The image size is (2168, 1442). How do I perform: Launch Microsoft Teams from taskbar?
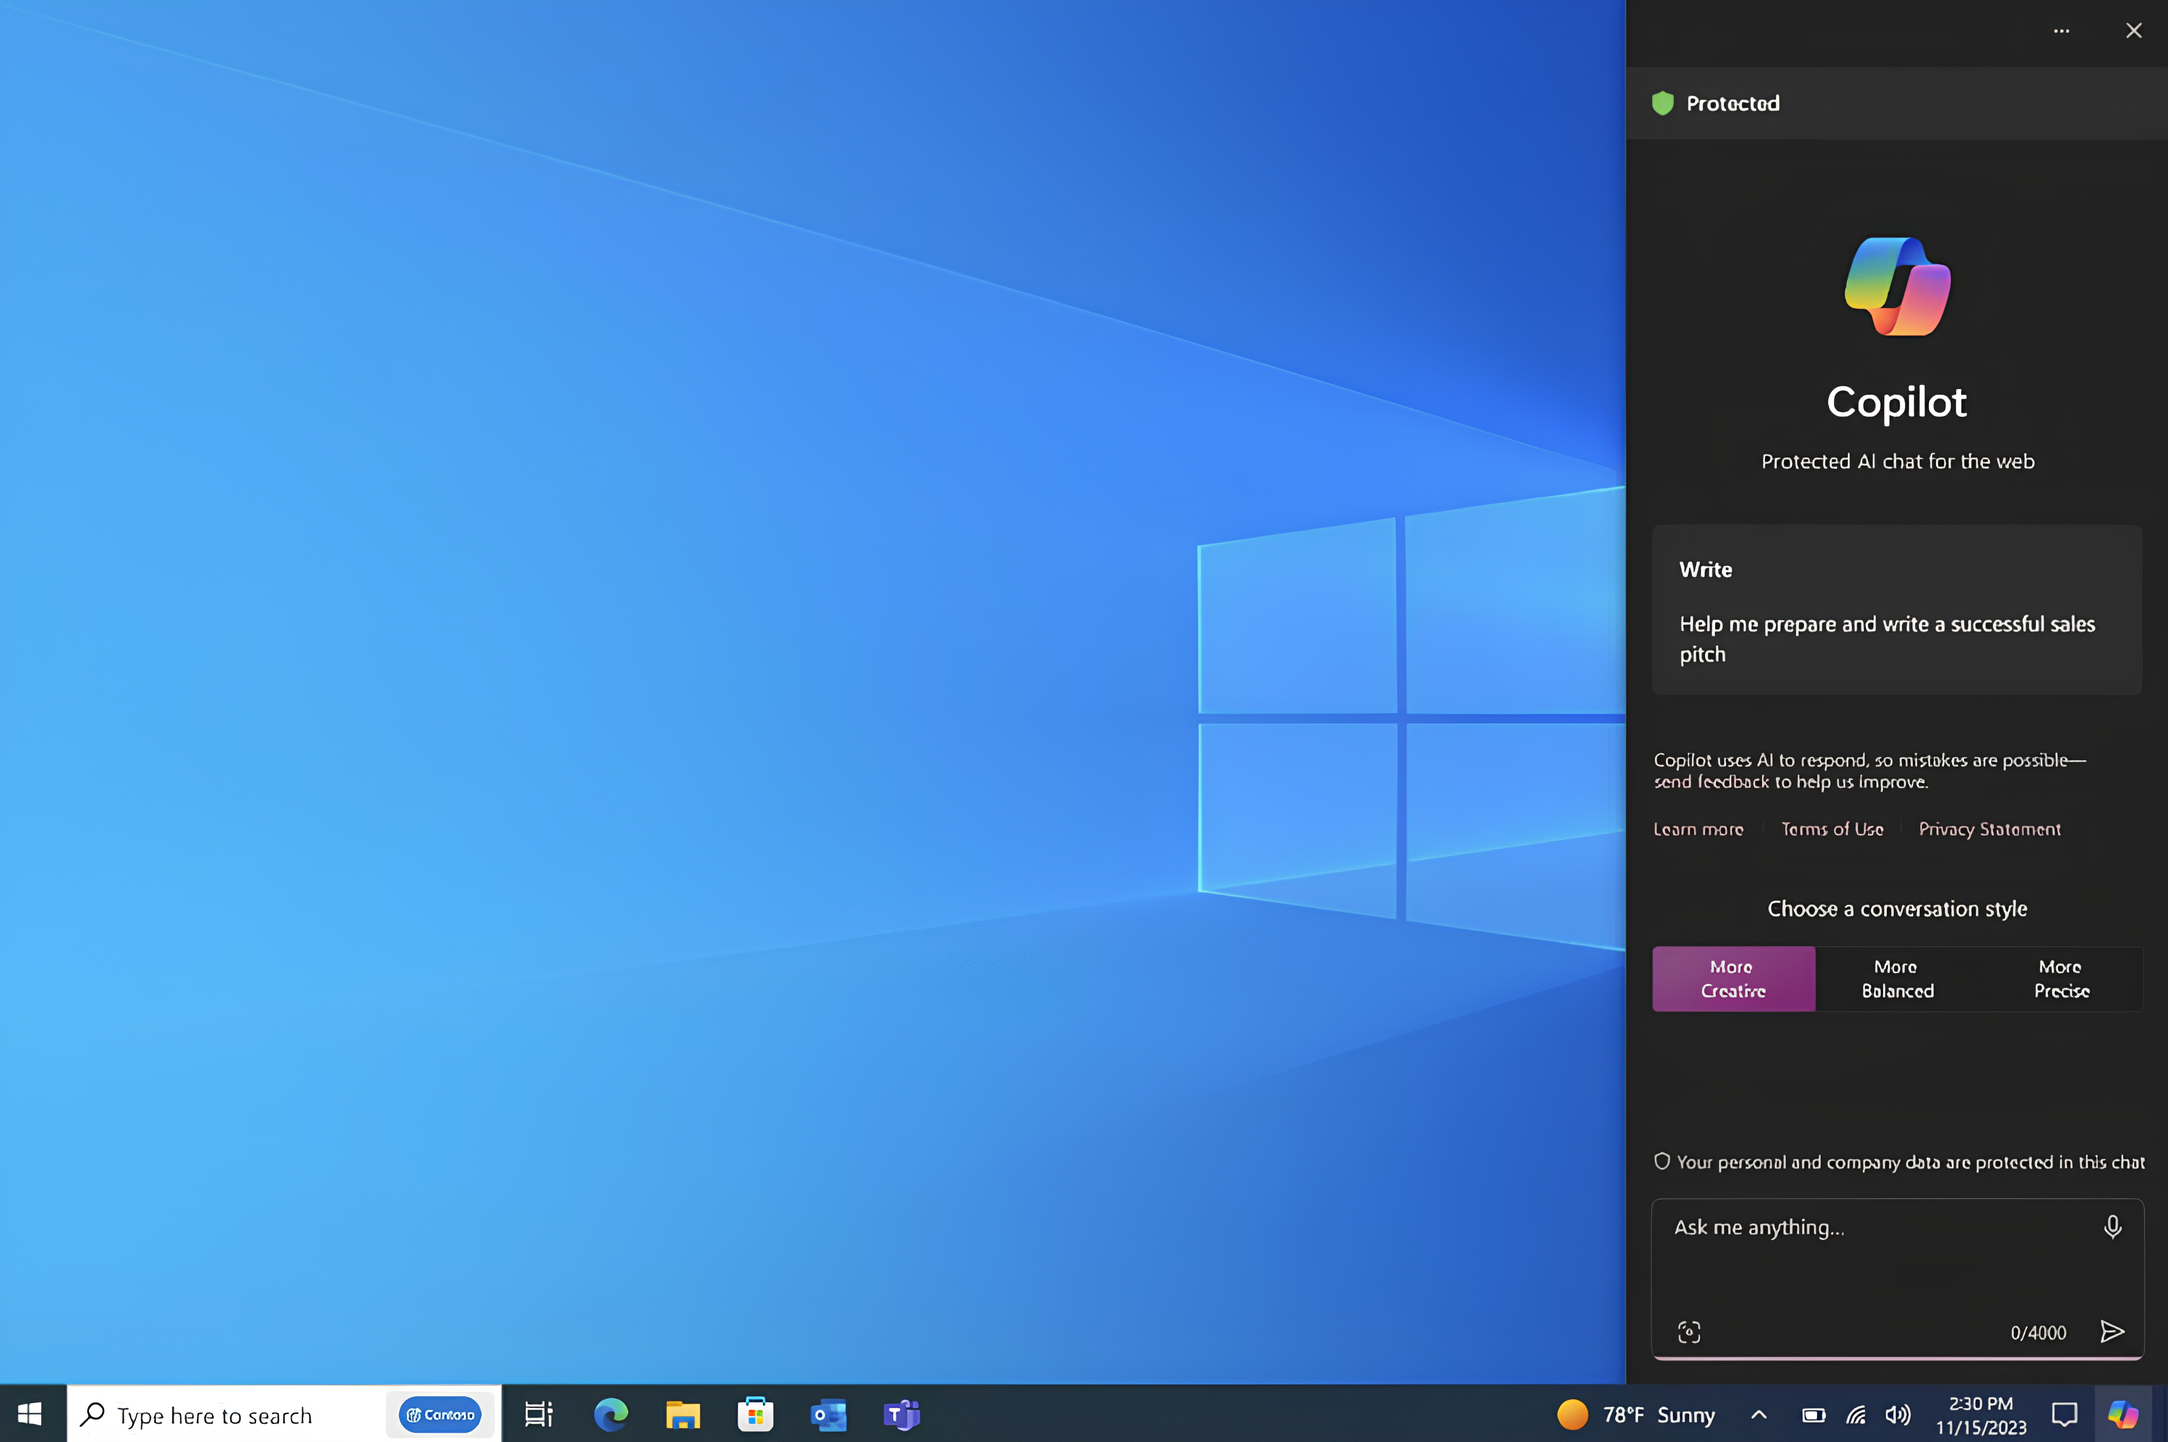click(901, 1414)
